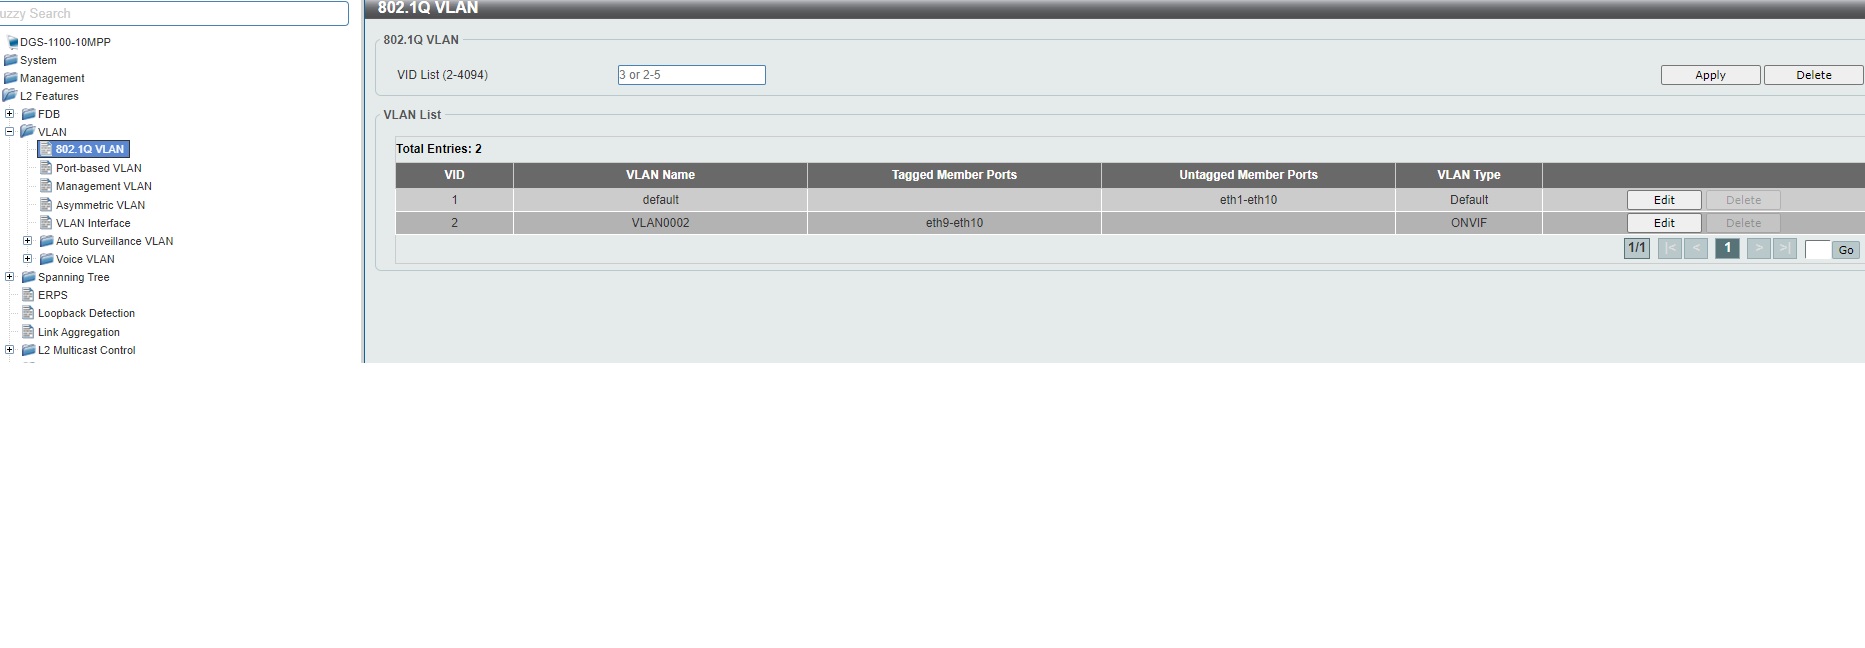Go to next page arrow
Viewport: 1865px width, 648px height.
[x=1759, y=249]
